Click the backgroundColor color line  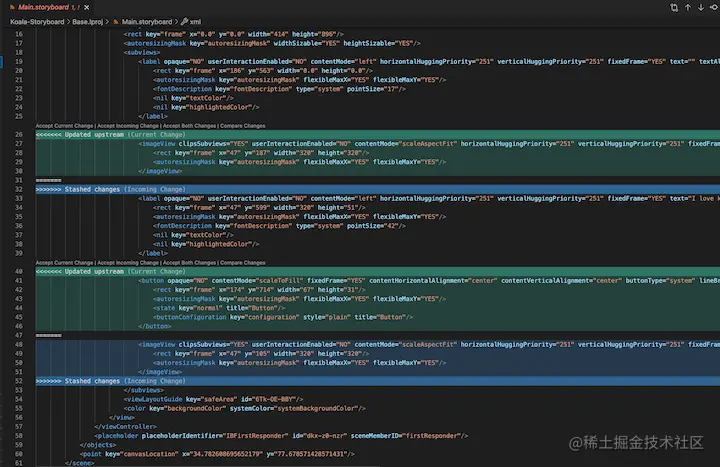[x=245, y=408]
